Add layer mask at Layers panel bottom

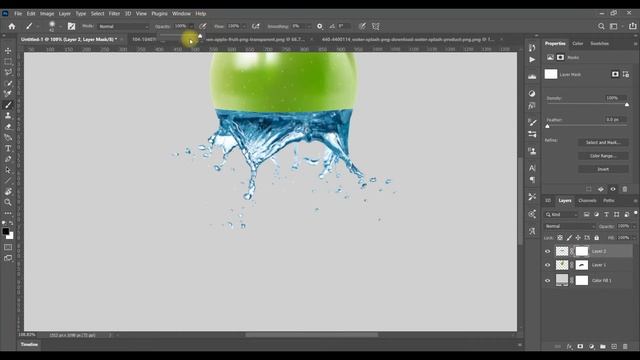[580, 347]
